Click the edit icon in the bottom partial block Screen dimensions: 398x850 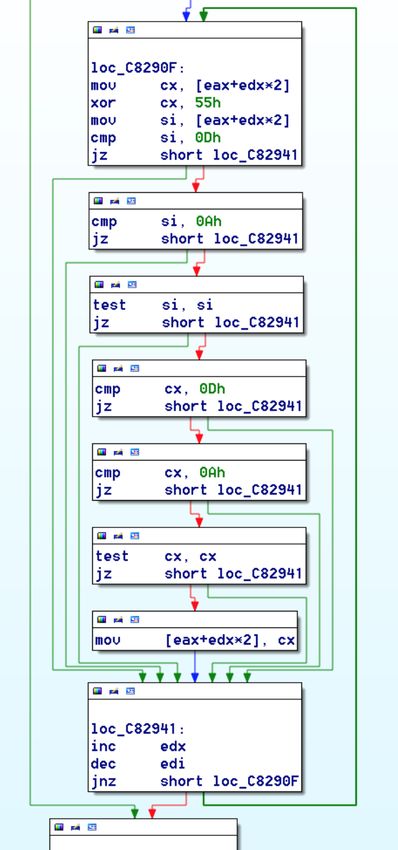(x=76, y=827)
